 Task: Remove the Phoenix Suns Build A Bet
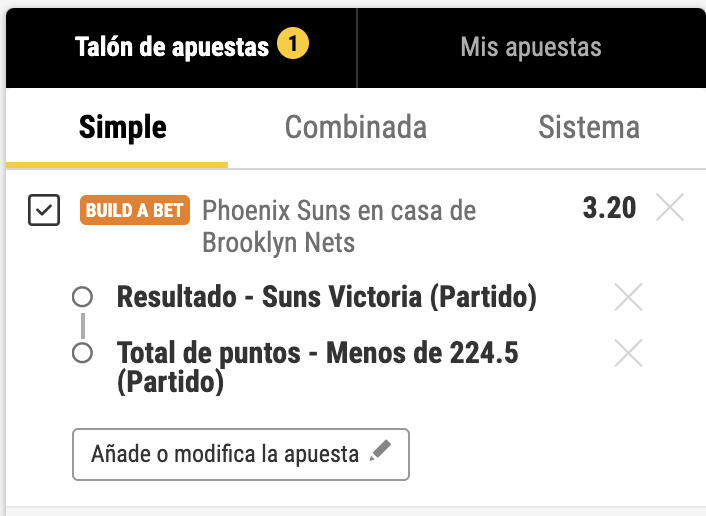point(670,208)
